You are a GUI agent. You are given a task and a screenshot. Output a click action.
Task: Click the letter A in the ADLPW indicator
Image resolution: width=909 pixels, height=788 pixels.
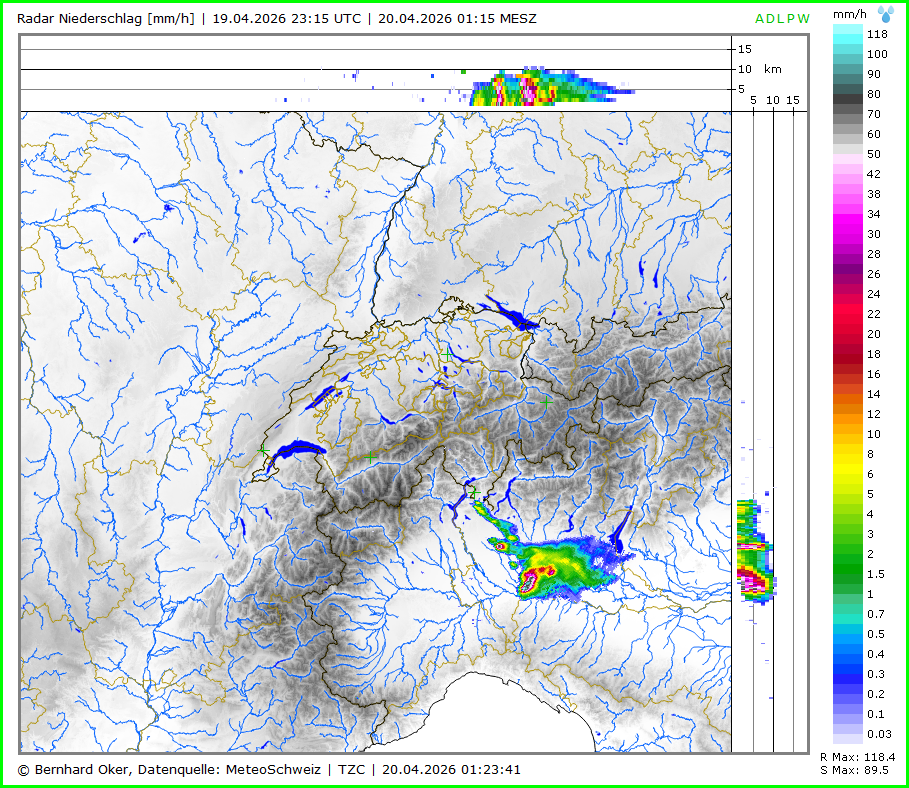pyautogui.click(x=760, y=18)
